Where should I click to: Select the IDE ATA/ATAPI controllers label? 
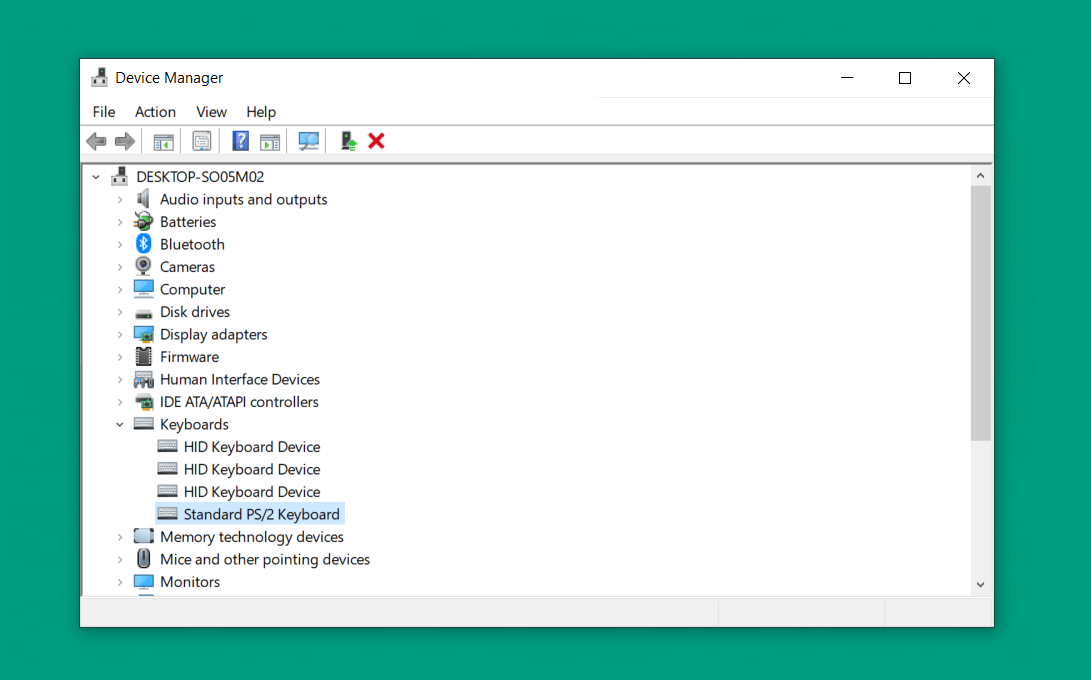click(x=239, y=402)
